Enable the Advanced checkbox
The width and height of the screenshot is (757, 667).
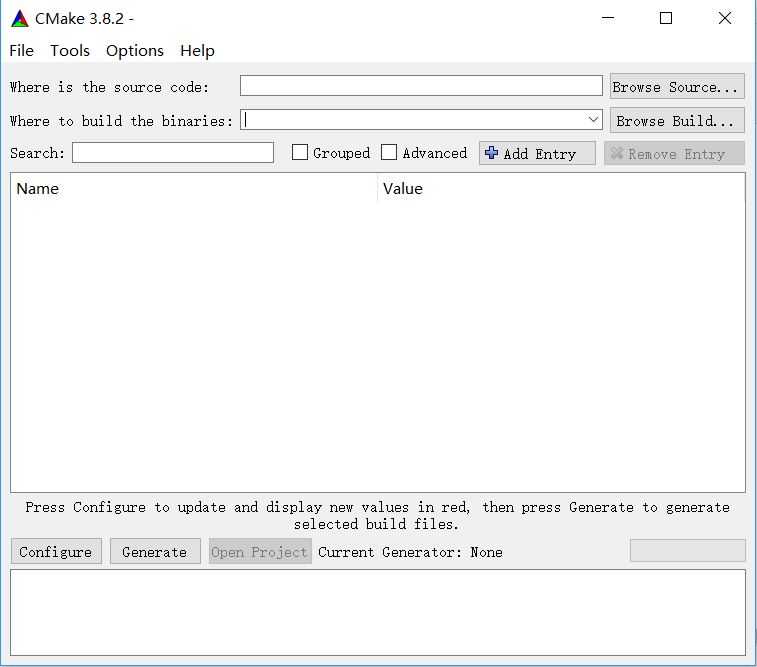[389, 153]
